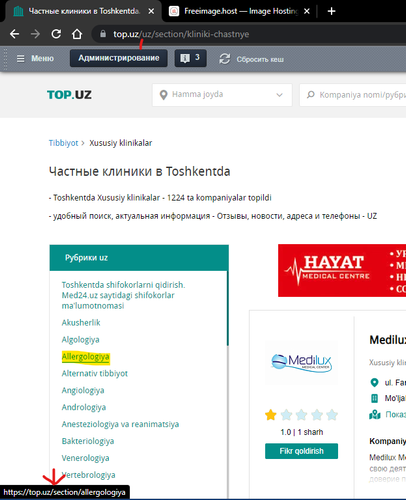The width and height of the screenshot is (406, 500).
Task: Click the HAYAT Medical Centre banner
Action: coord(342,270)
